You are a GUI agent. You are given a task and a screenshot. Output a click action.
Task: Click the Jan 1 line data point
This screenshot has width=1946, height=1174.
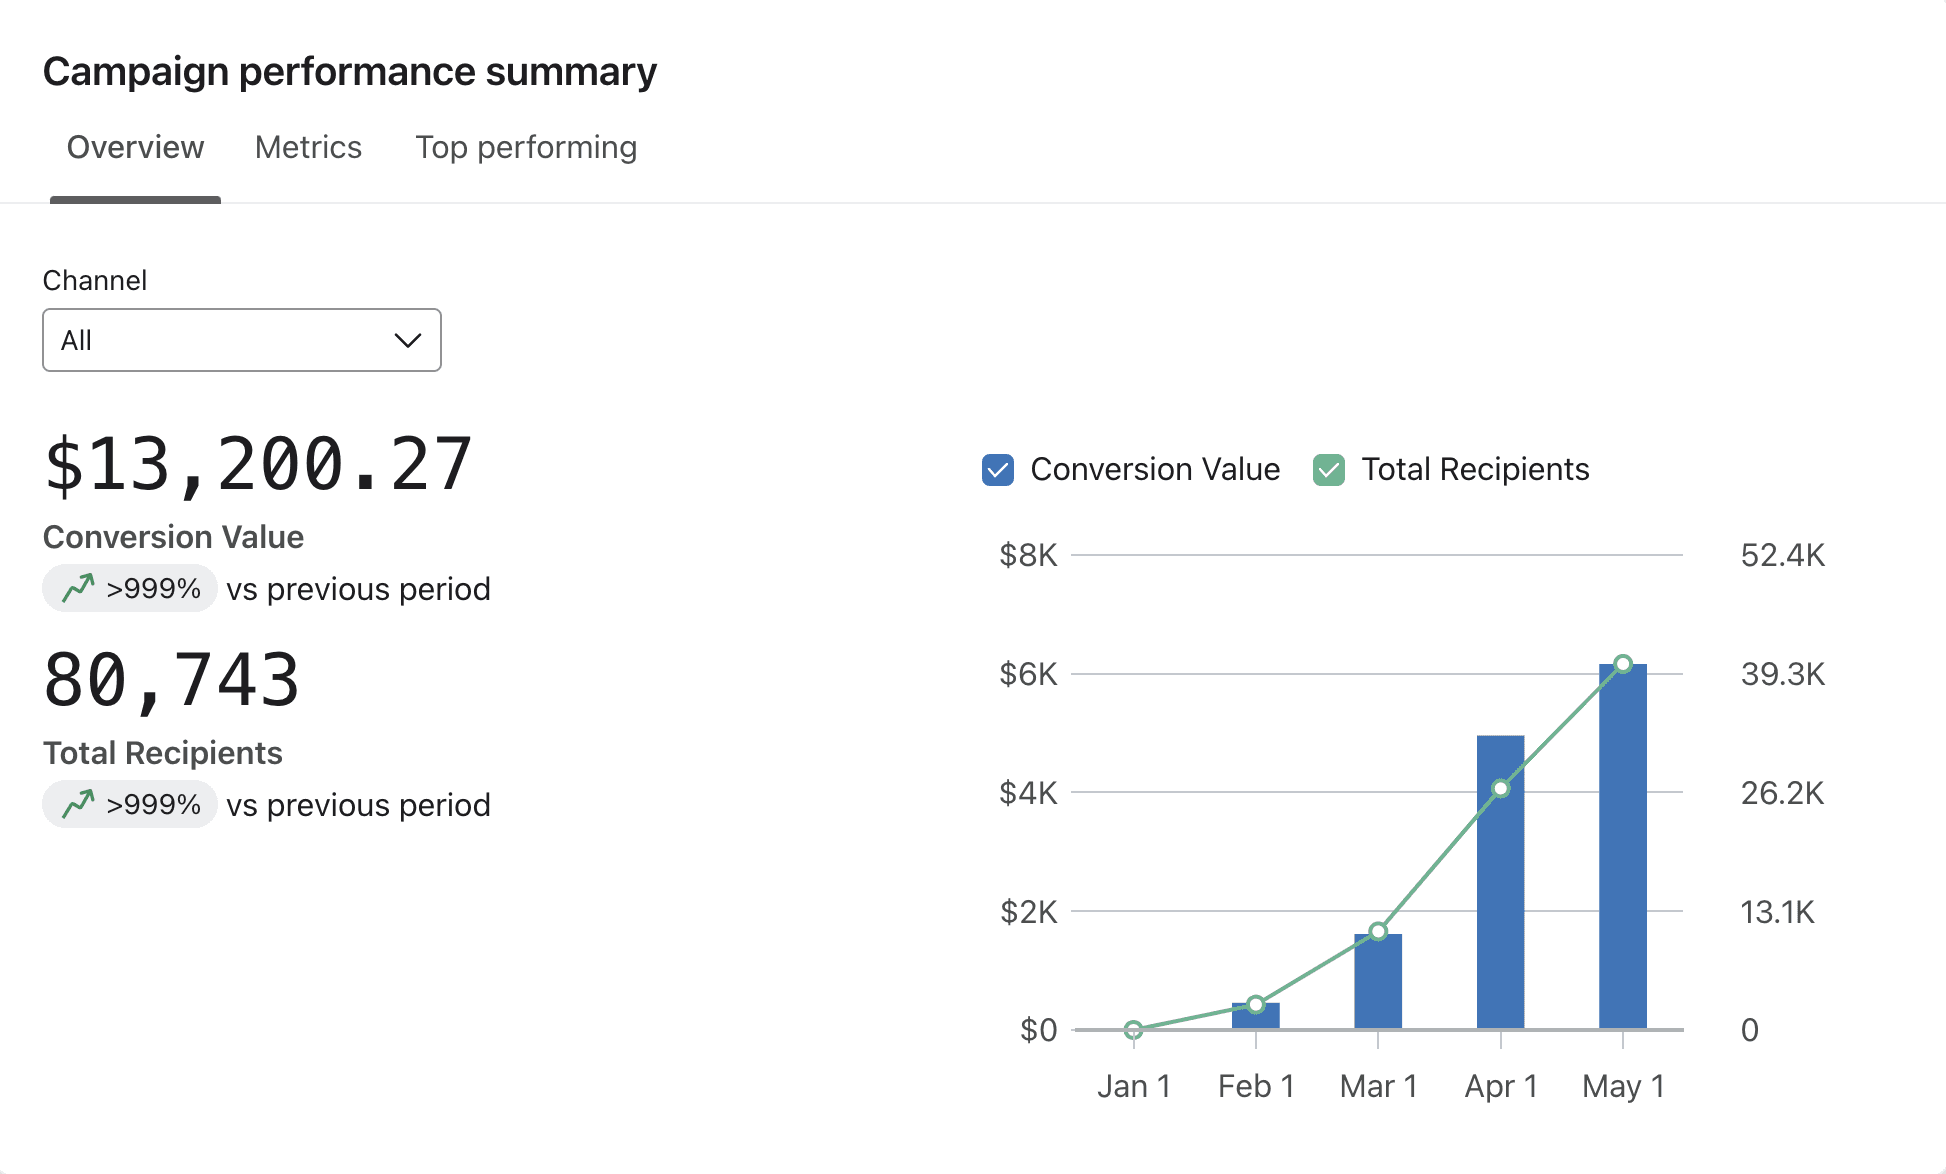pyautogui.click(x=1133, y=1029)
